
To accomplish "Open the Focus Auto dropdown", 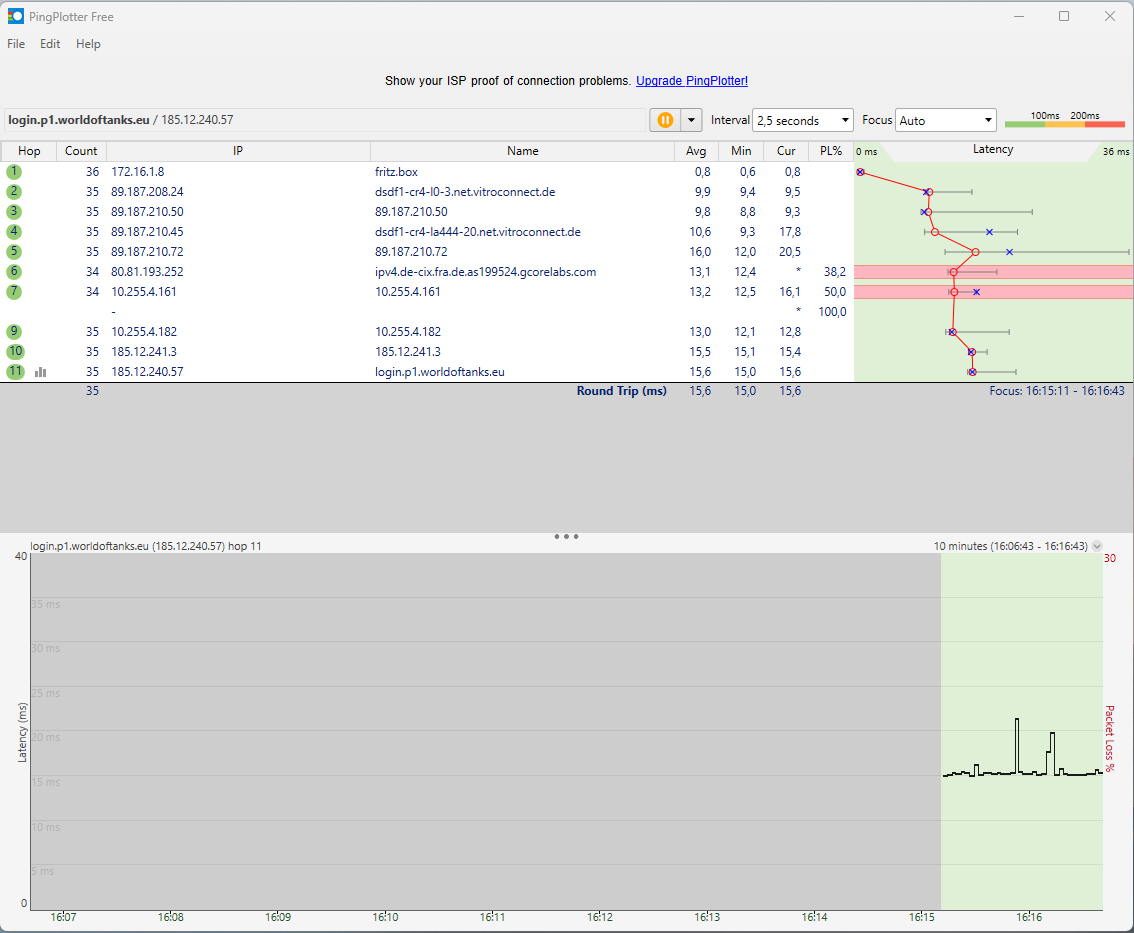I will tap(945, 120).
